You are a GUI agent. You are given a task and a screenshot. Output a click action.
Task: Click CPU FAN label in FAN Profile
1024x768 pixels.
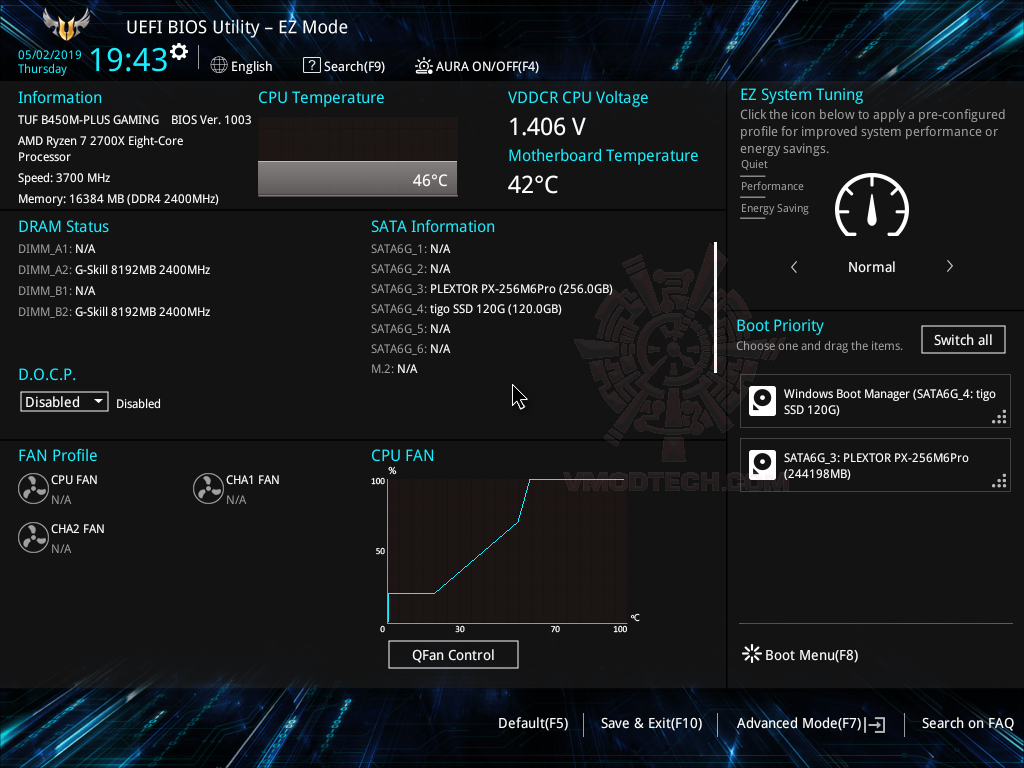click(x=74, y=479)
